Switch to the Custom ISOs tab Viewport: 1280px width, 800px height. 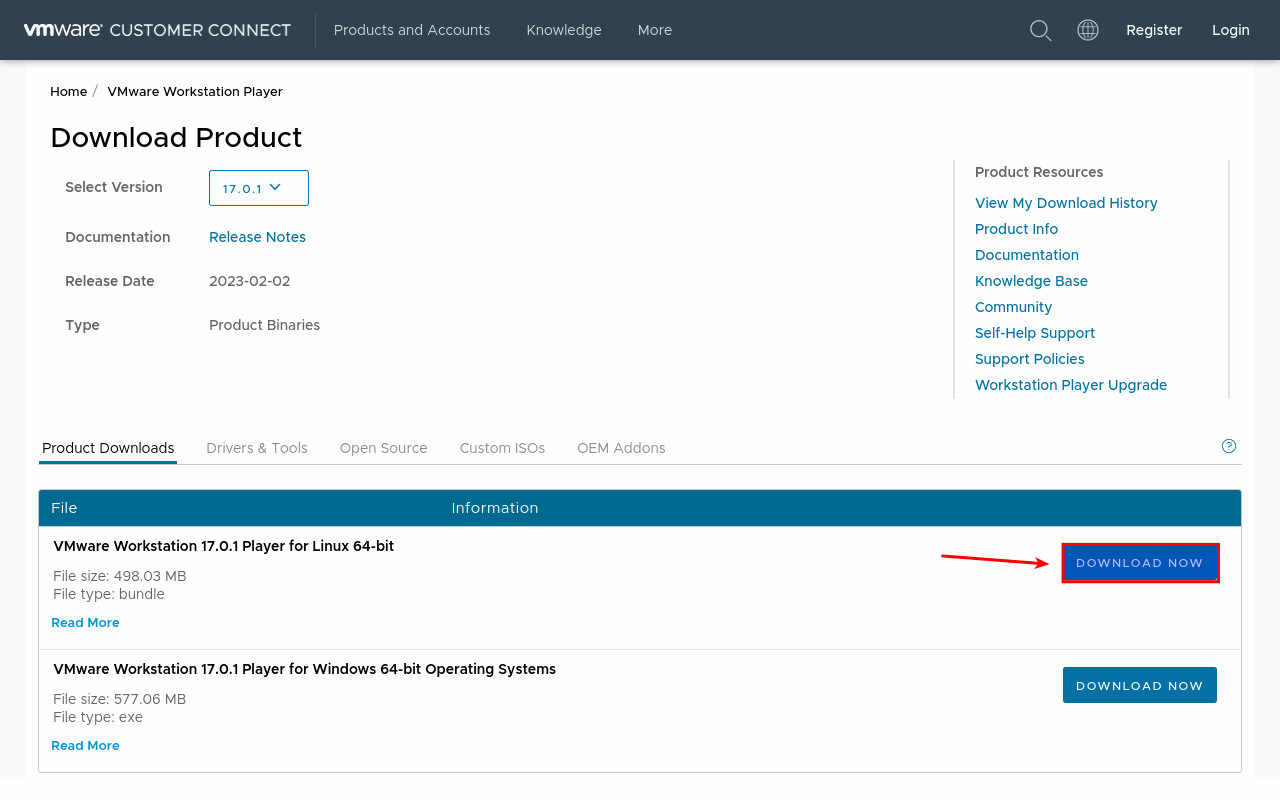(x=502, y=448)
